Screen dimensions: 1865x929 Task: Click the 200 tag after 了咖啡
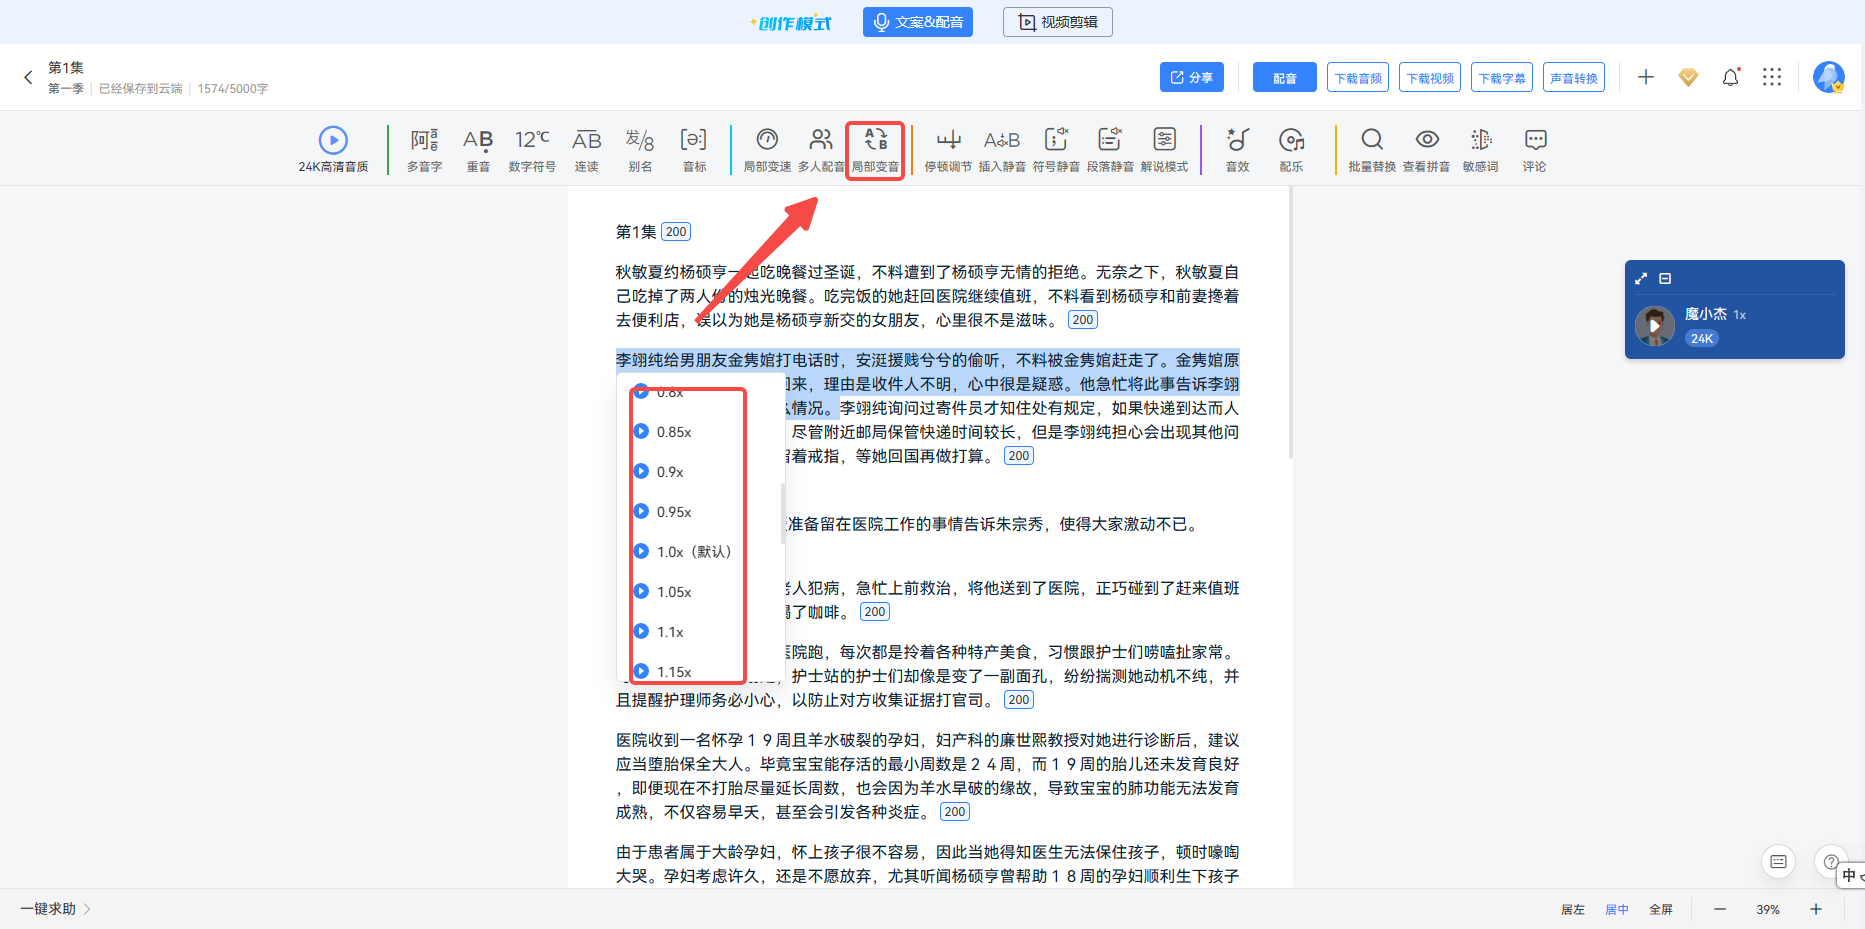875,612
